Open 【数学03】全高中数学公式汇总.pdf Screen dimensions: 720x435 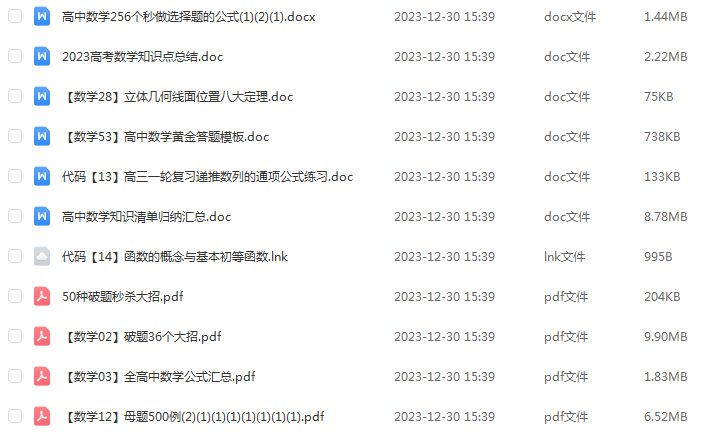(x=159, y=377)
